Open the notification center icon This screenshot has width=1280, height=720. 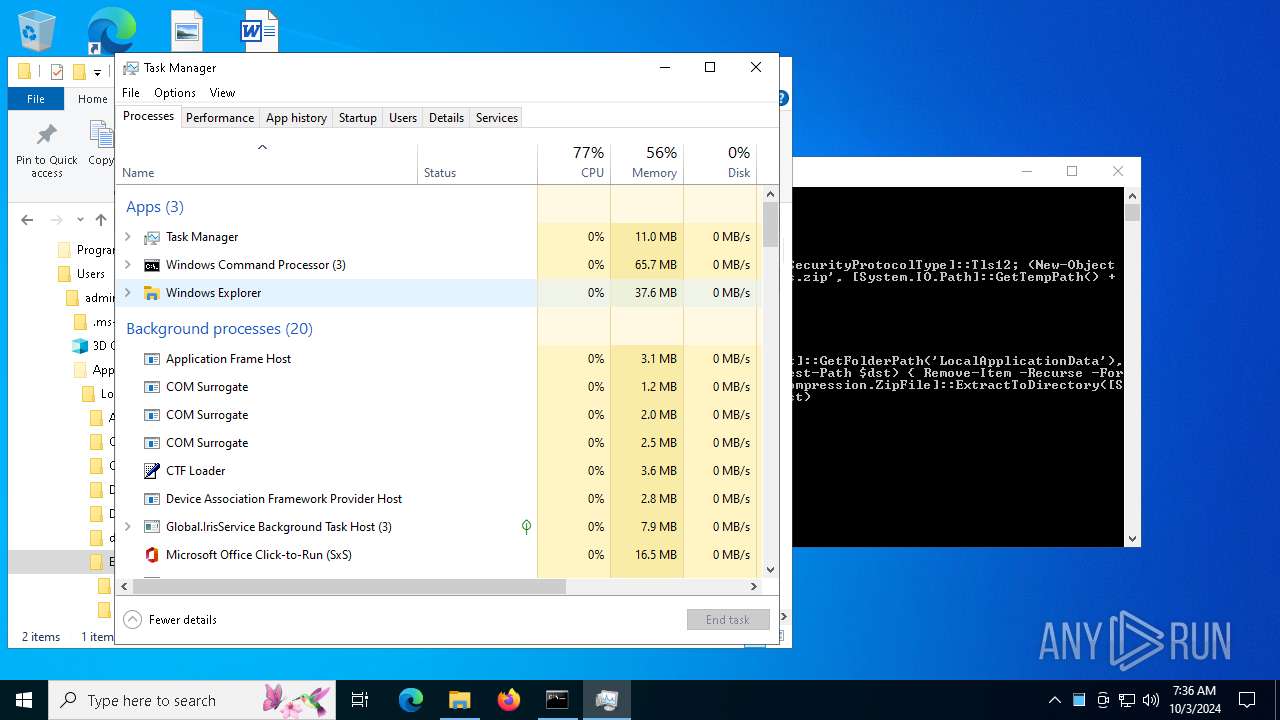(x=1247, y=700)
